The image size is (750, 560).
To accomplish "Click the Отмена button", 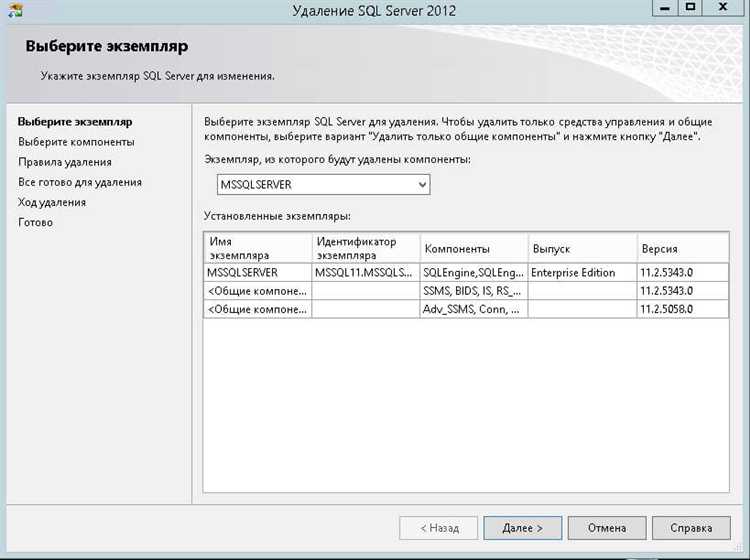I will coord(607,528).
